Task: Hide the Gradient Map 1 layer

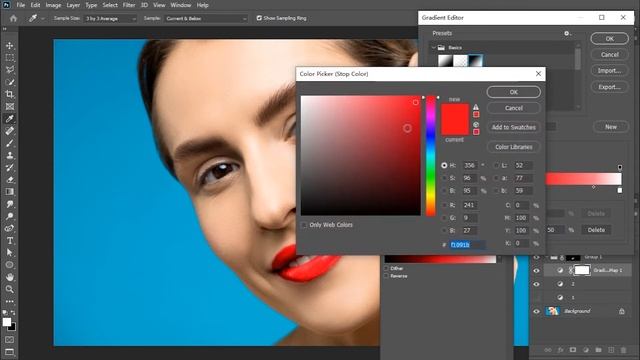Action: point(536,270)
